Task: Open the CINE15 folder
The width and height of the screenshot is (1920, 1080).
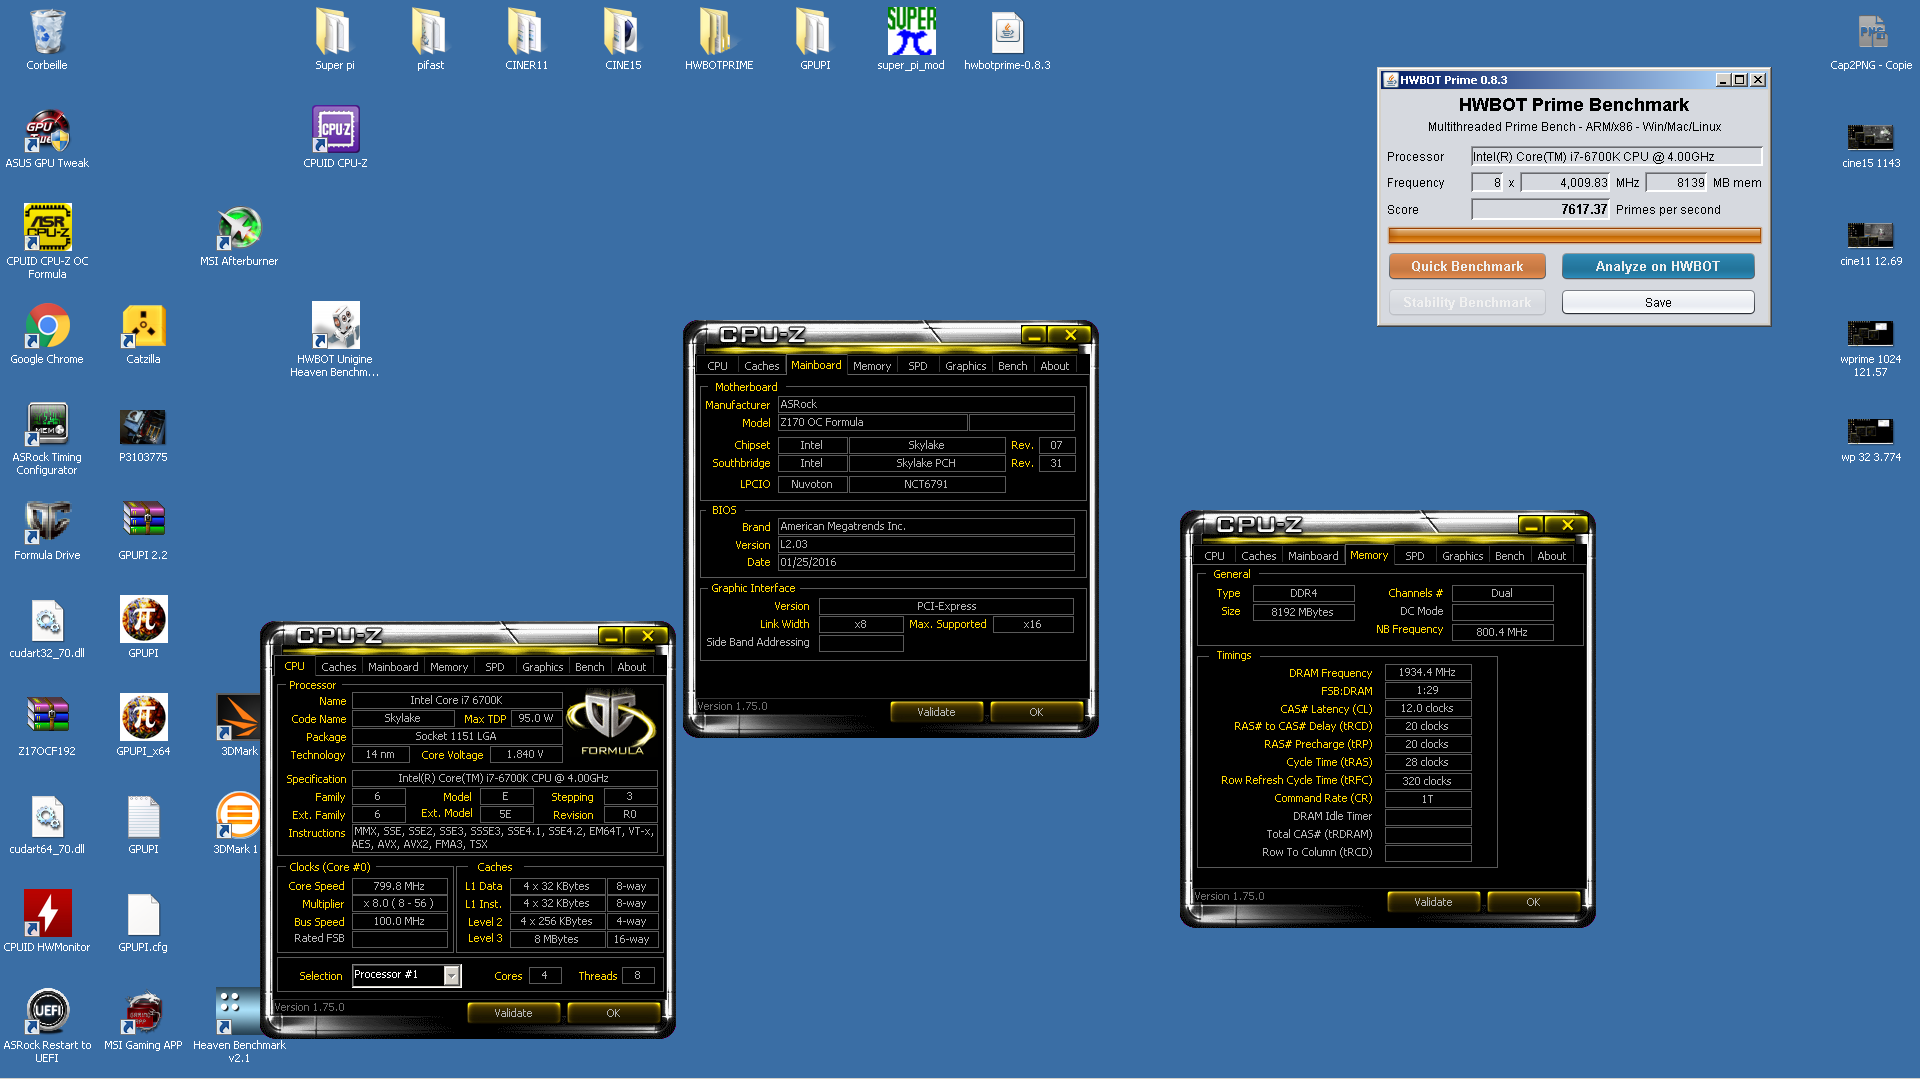Action: coord(622,40)
